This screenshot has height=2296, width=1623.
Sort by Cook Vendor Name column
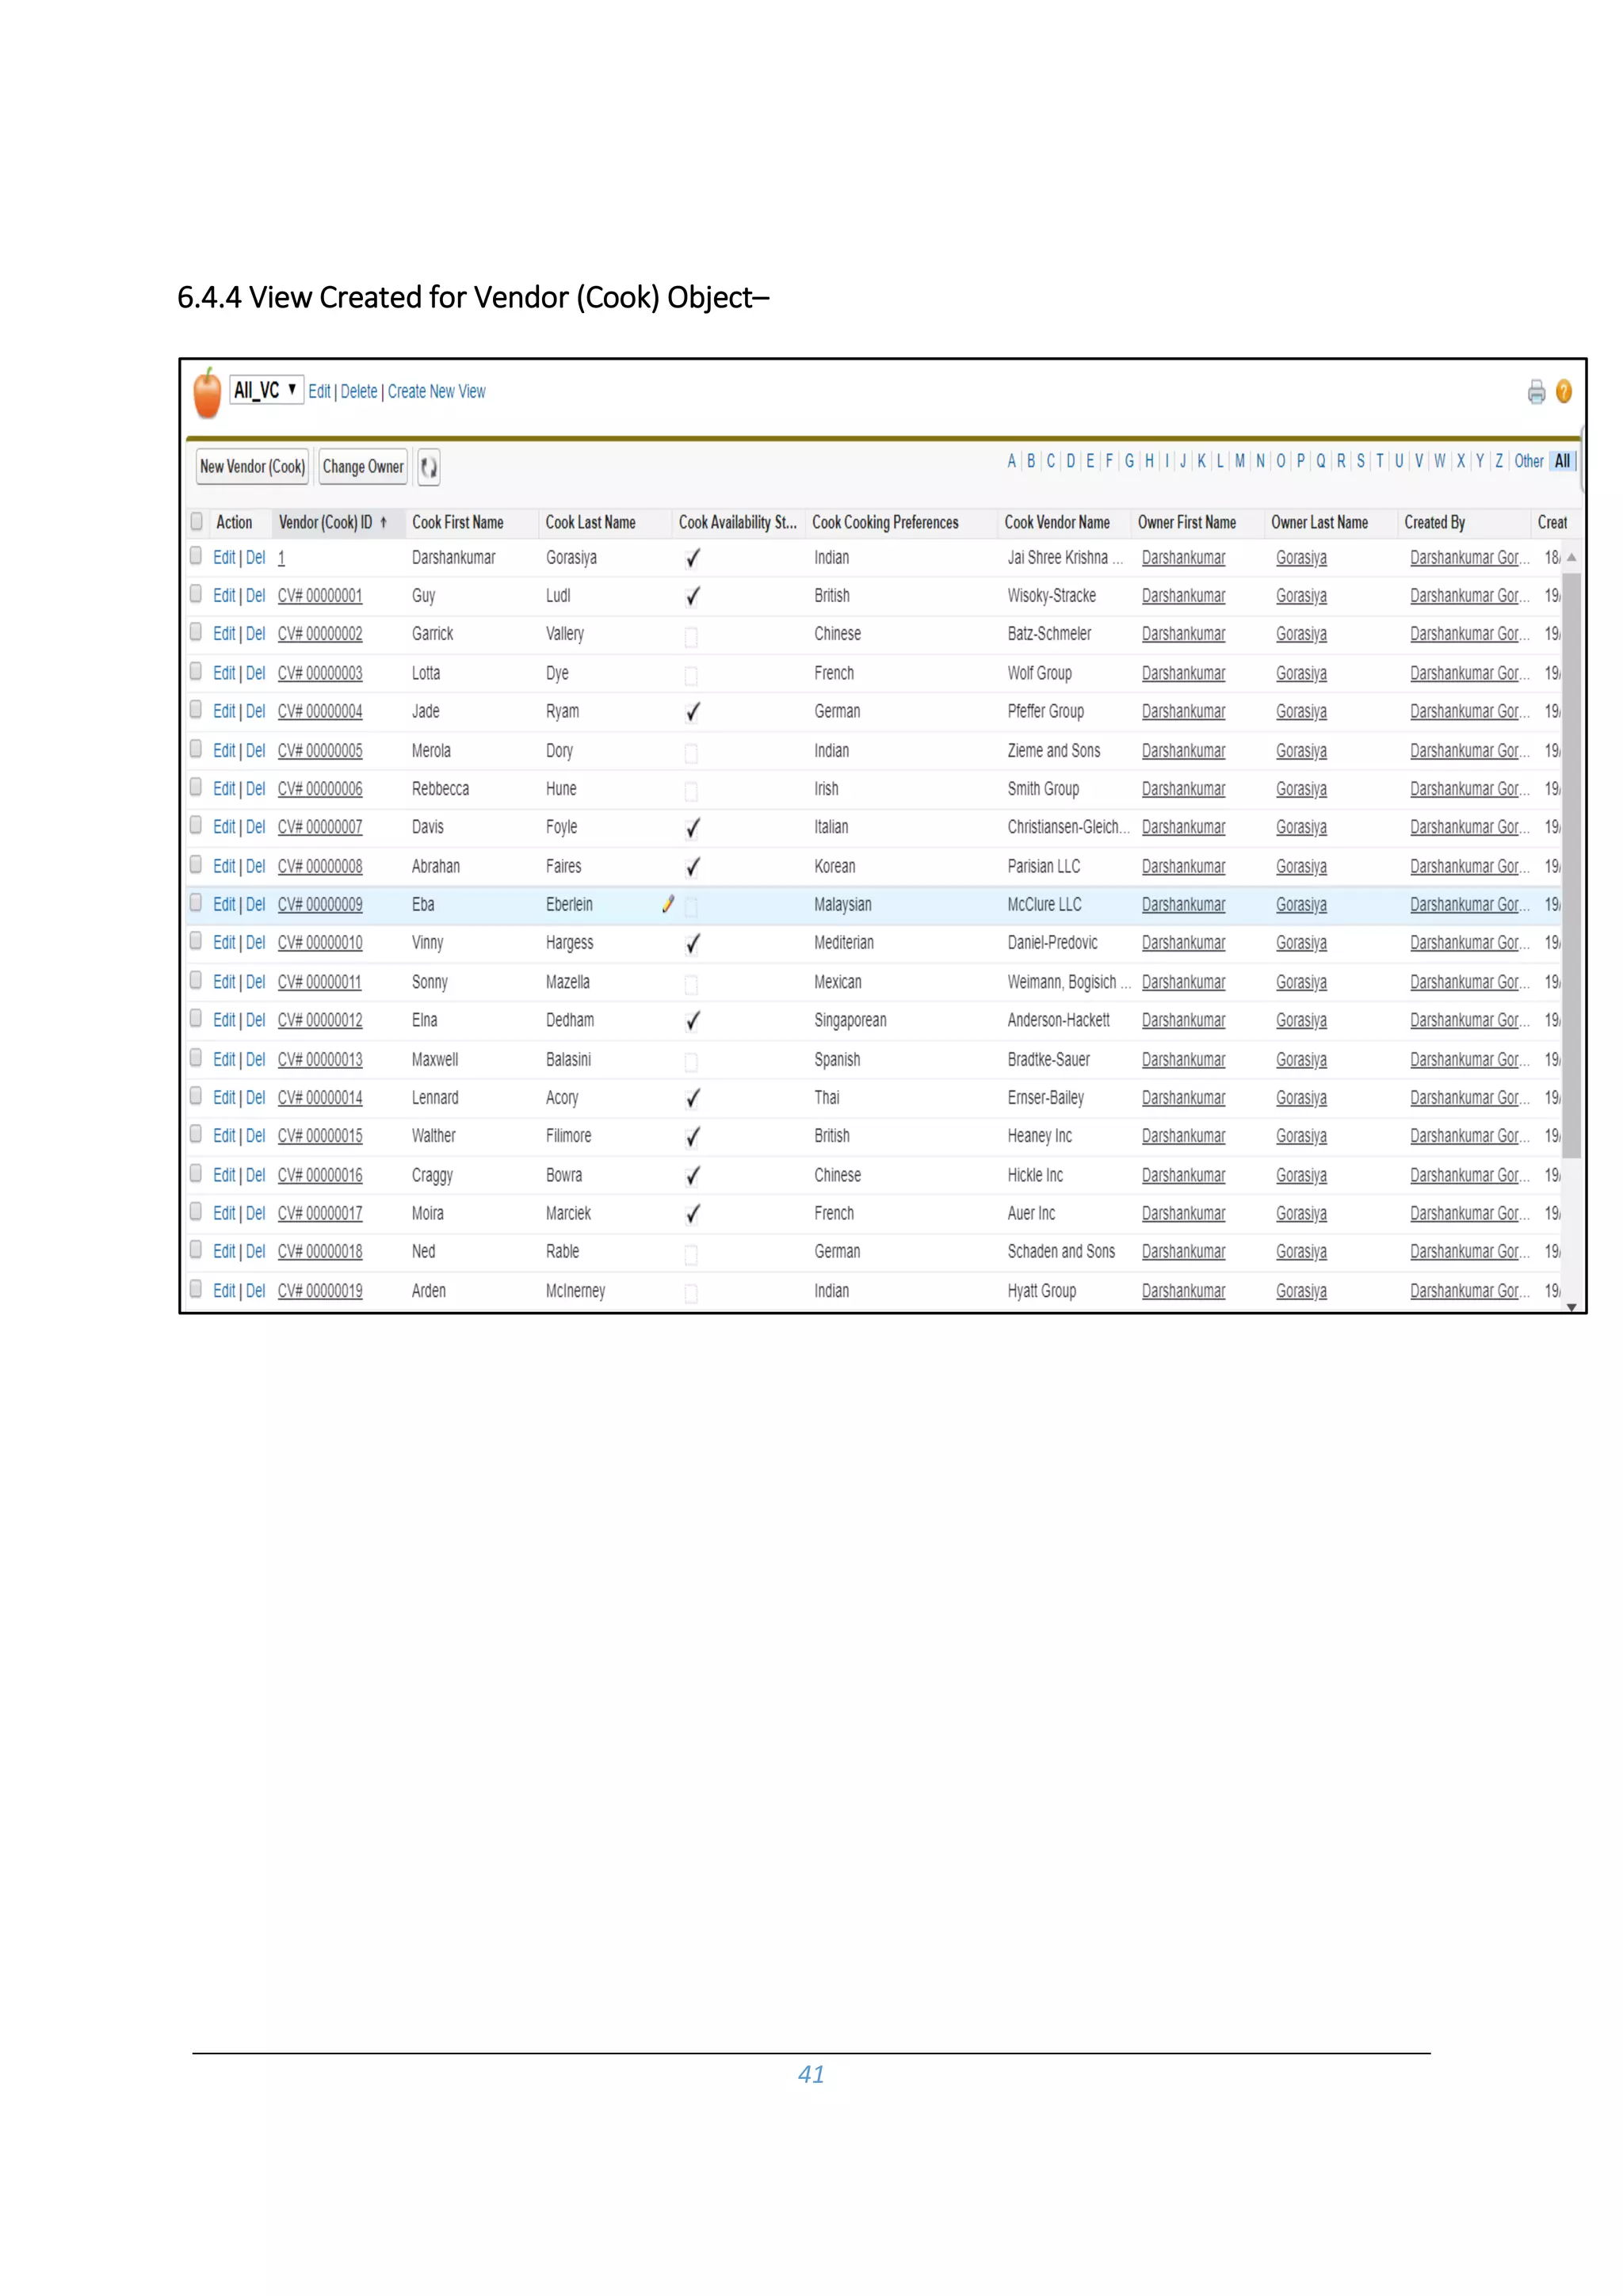1057,522
